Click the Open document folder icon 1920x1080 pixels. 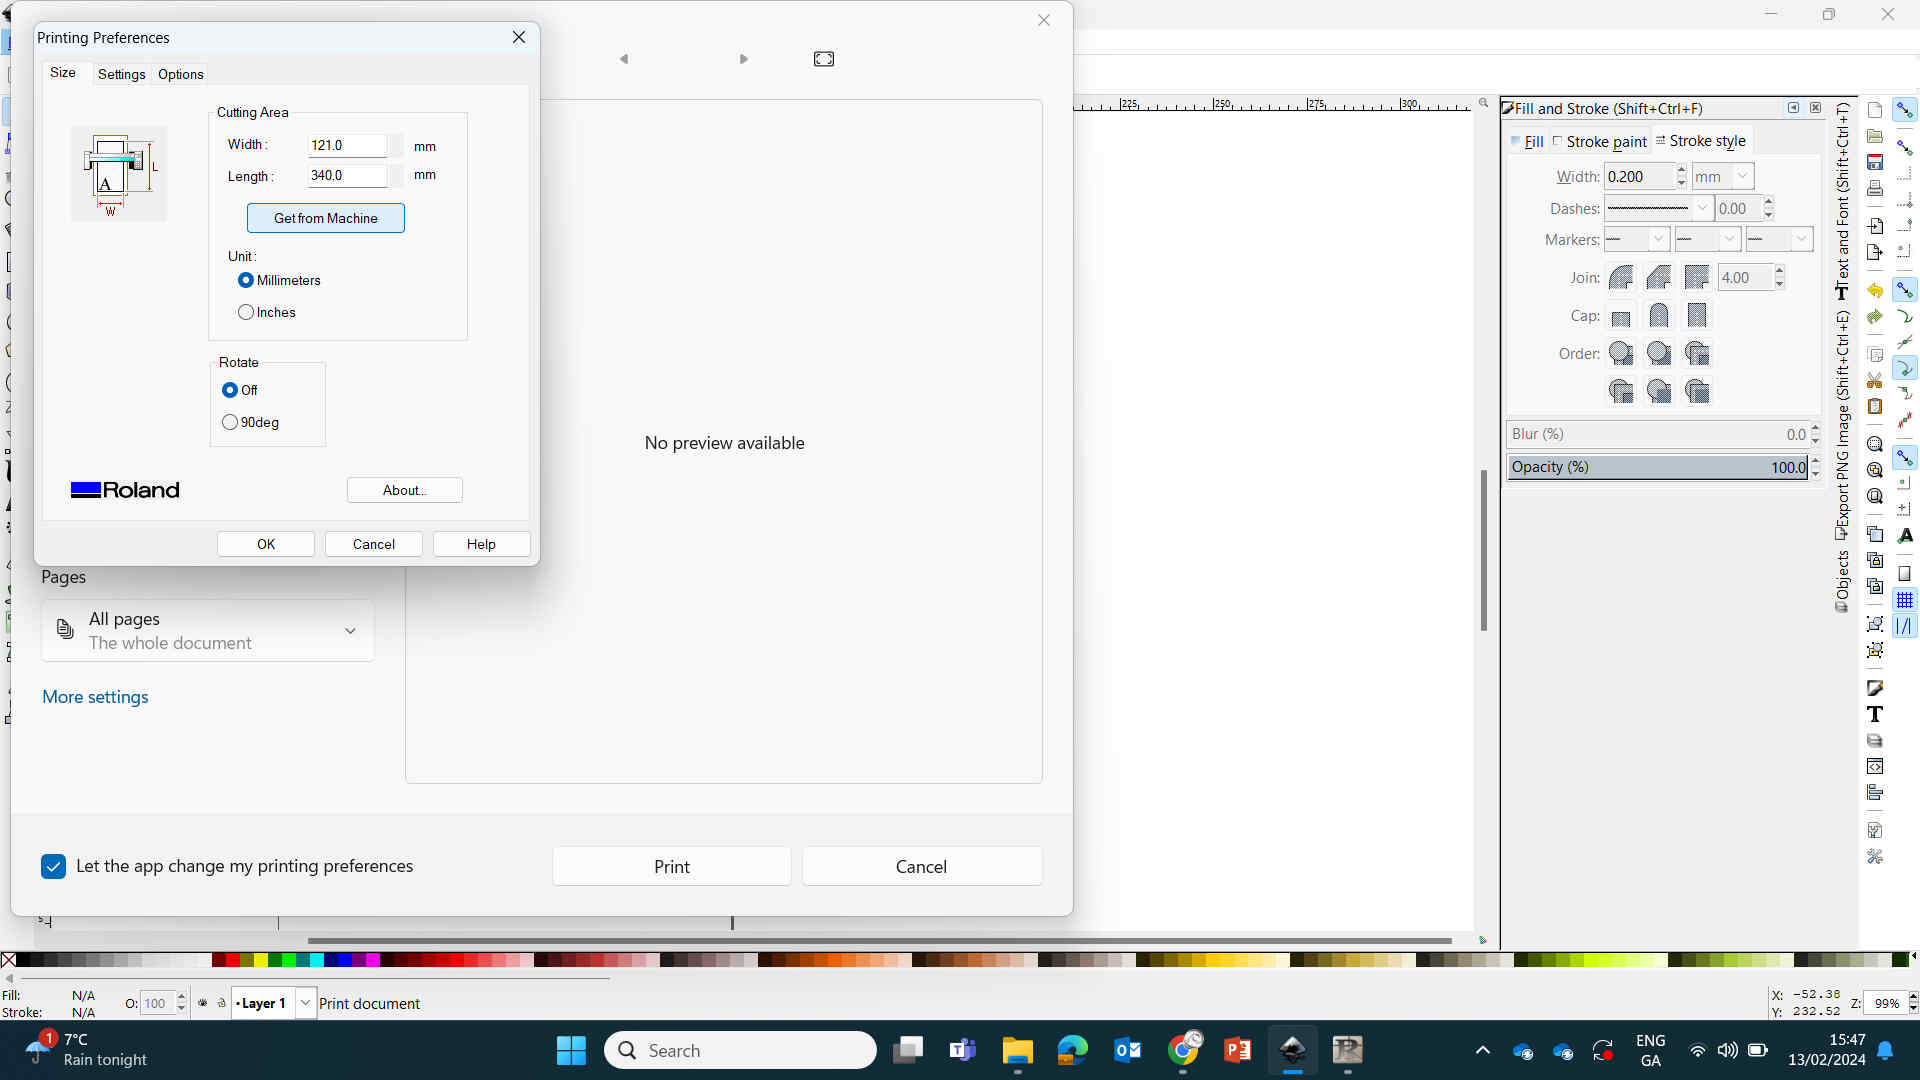[1875, 136]
